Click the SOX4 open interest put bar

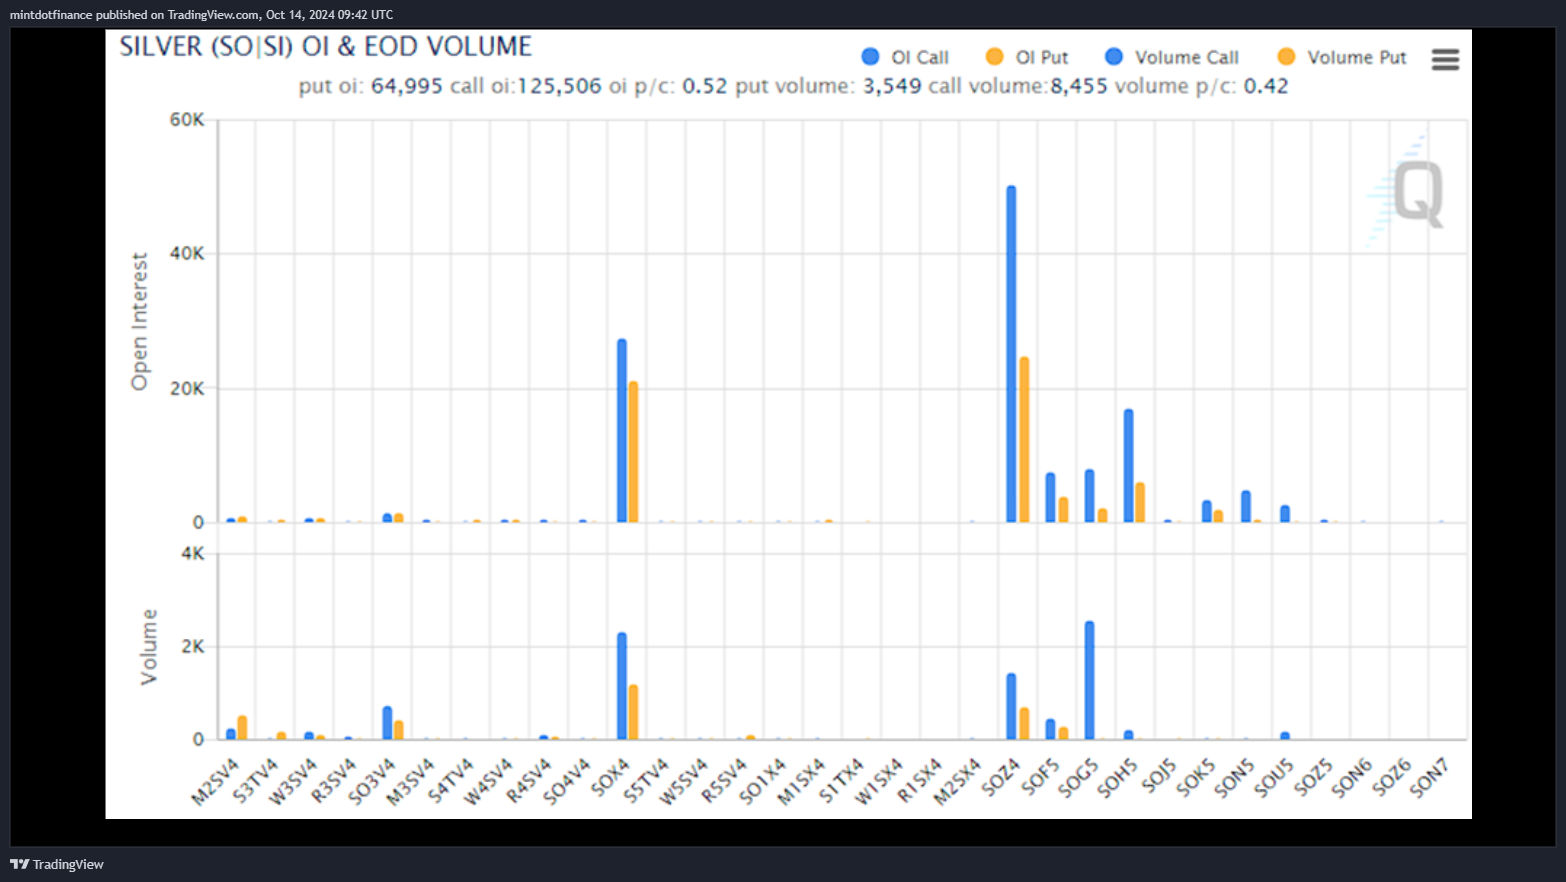[x=633, y=451]
